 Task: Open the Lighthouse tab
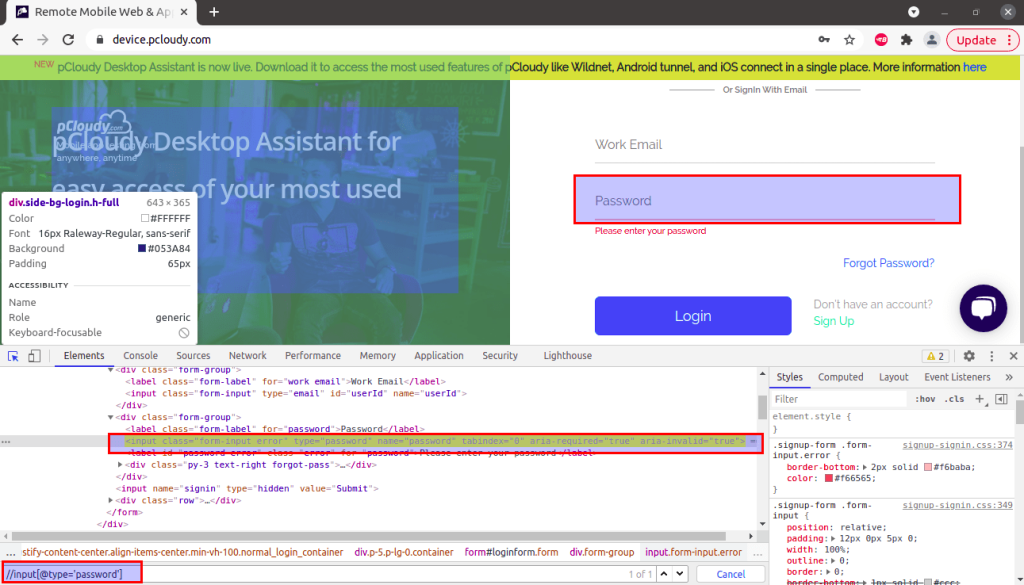pos(568,356)
